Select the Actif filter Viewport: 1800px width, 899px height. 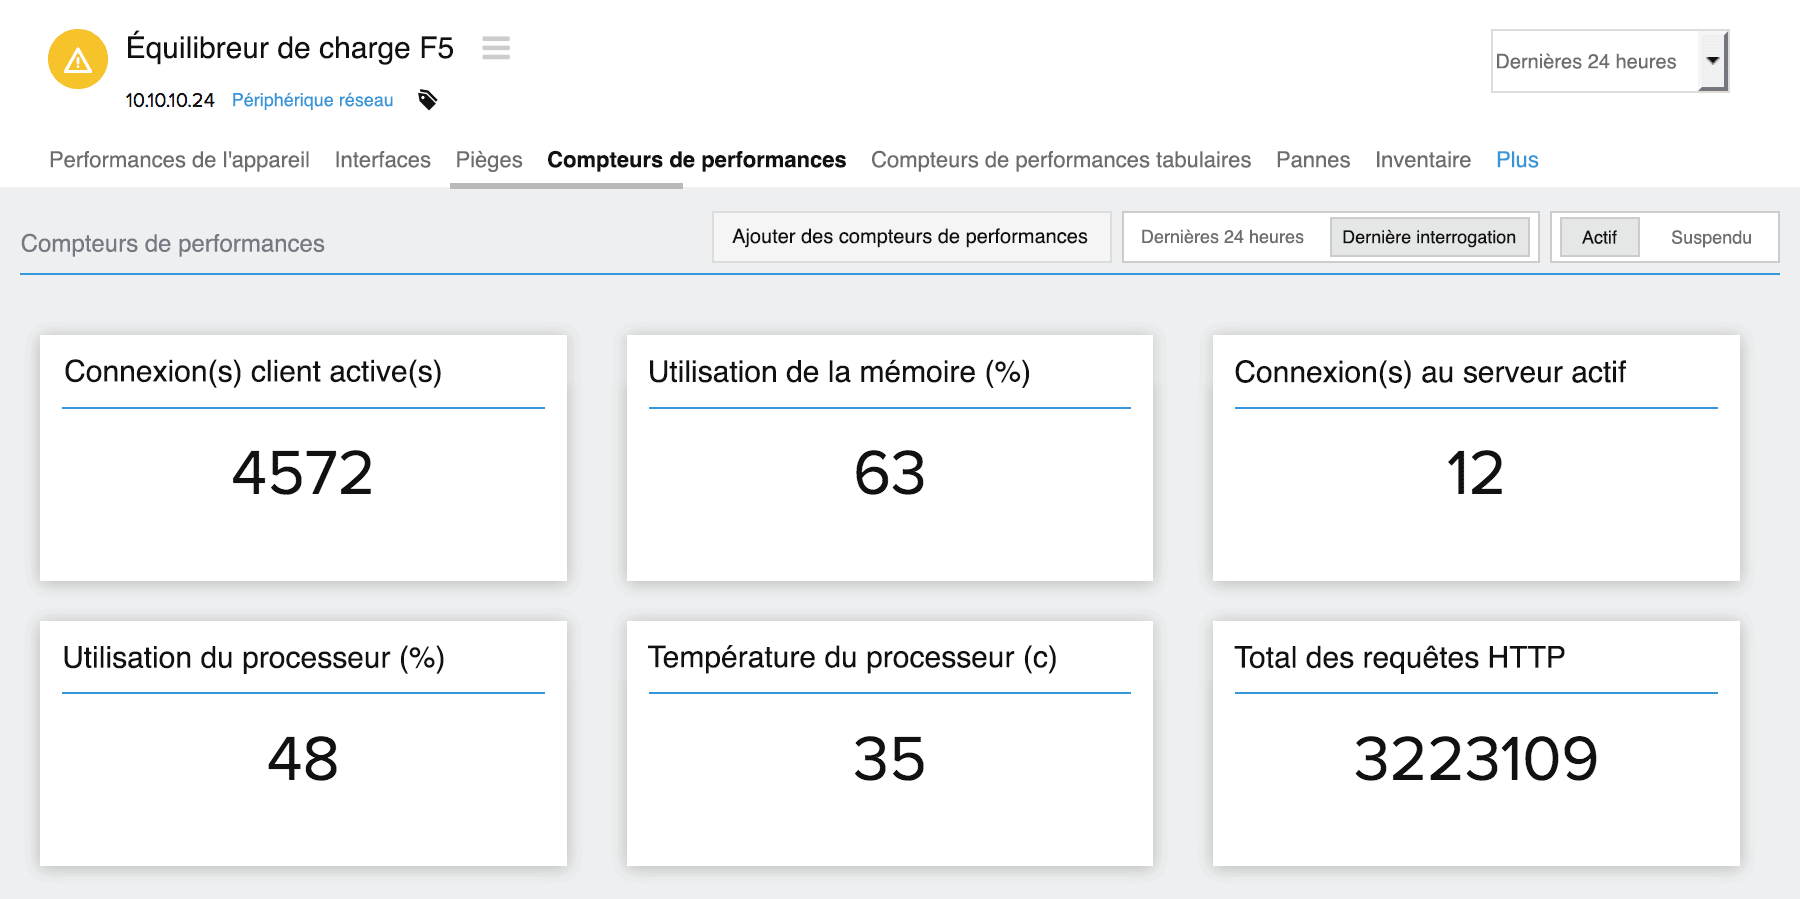[1599, 237]
